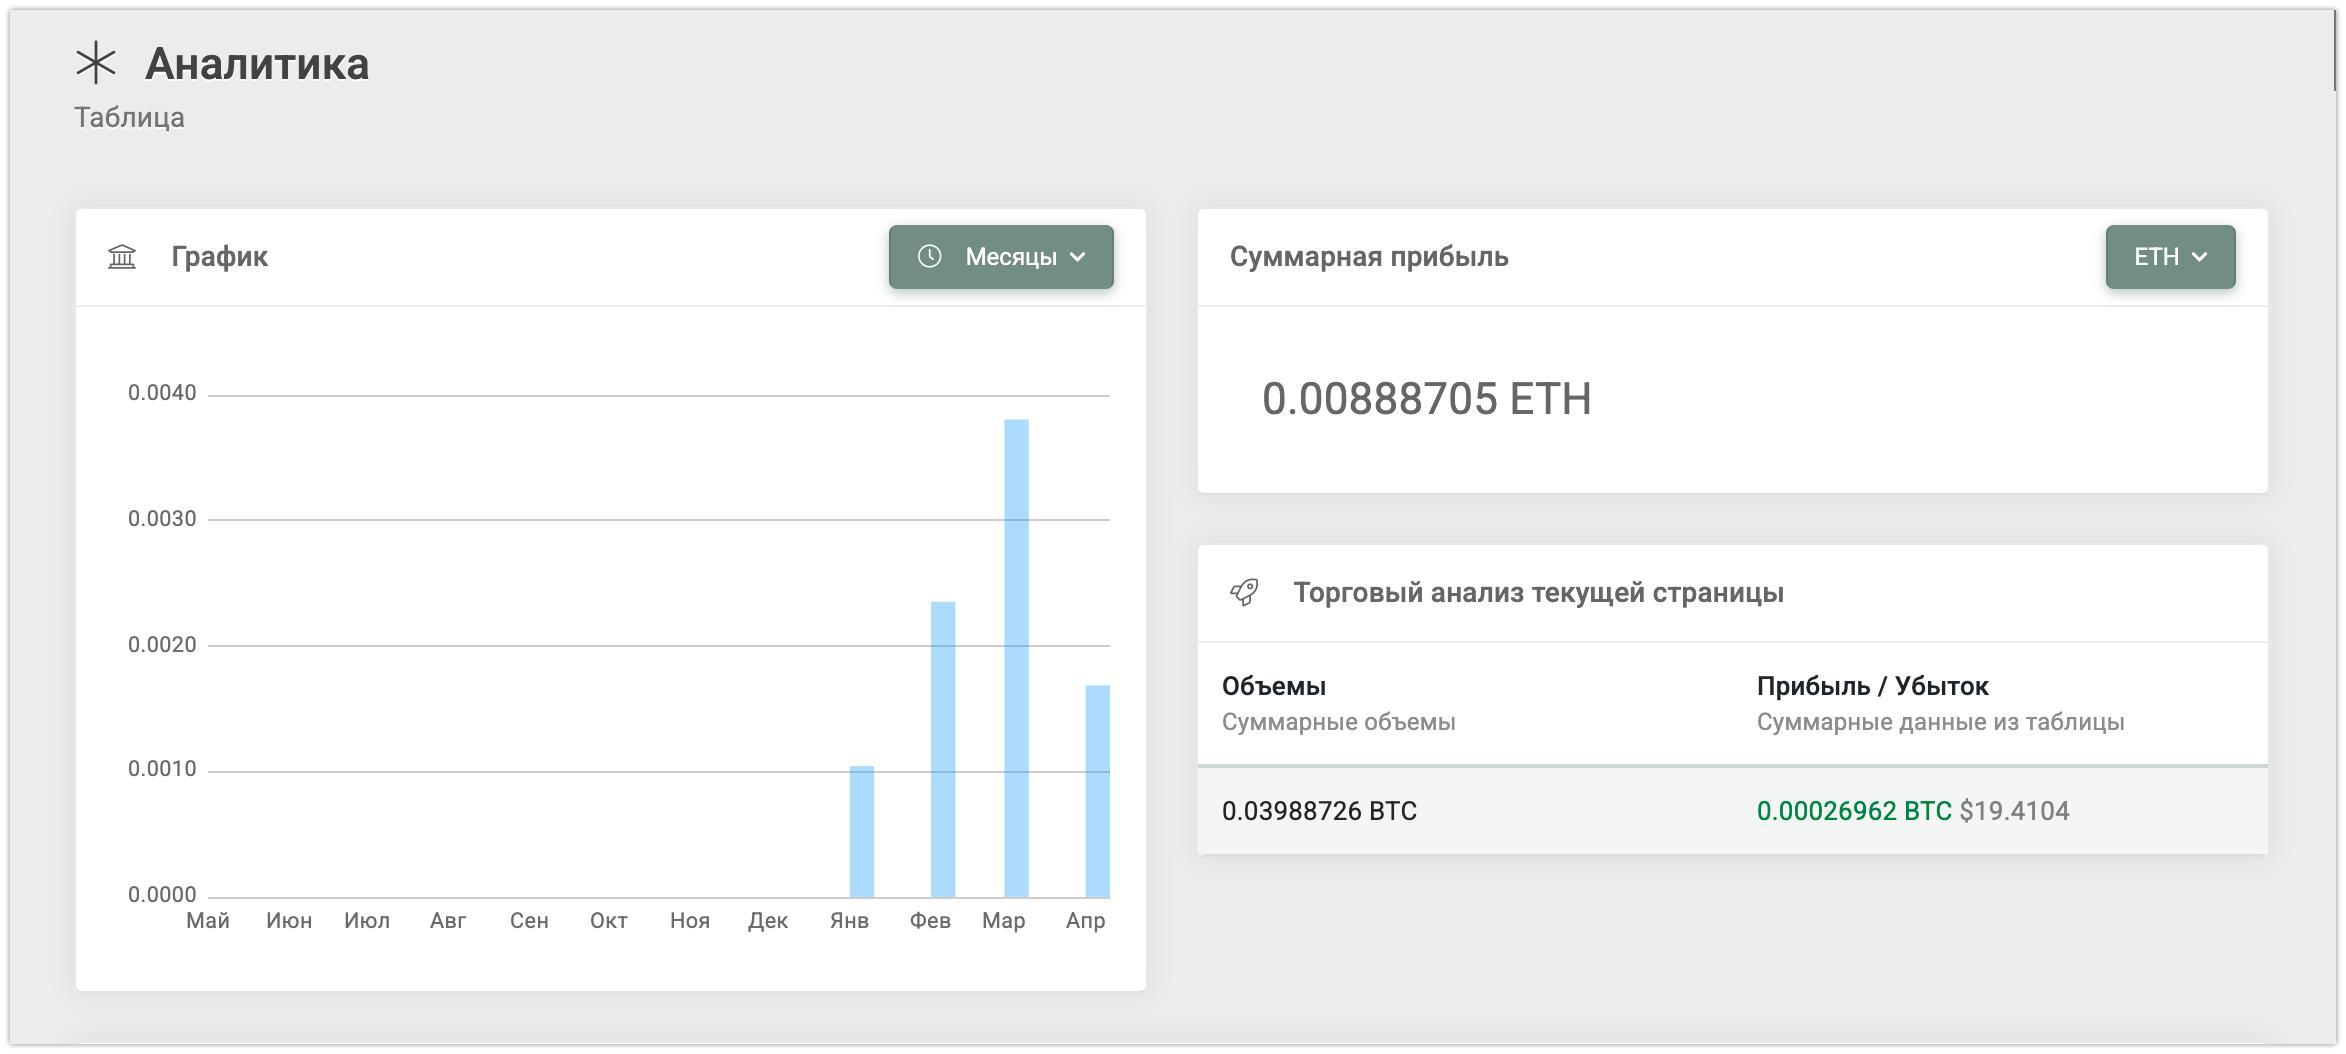
Task: Click the Янв bar in the chart
Action: point(862,831)
